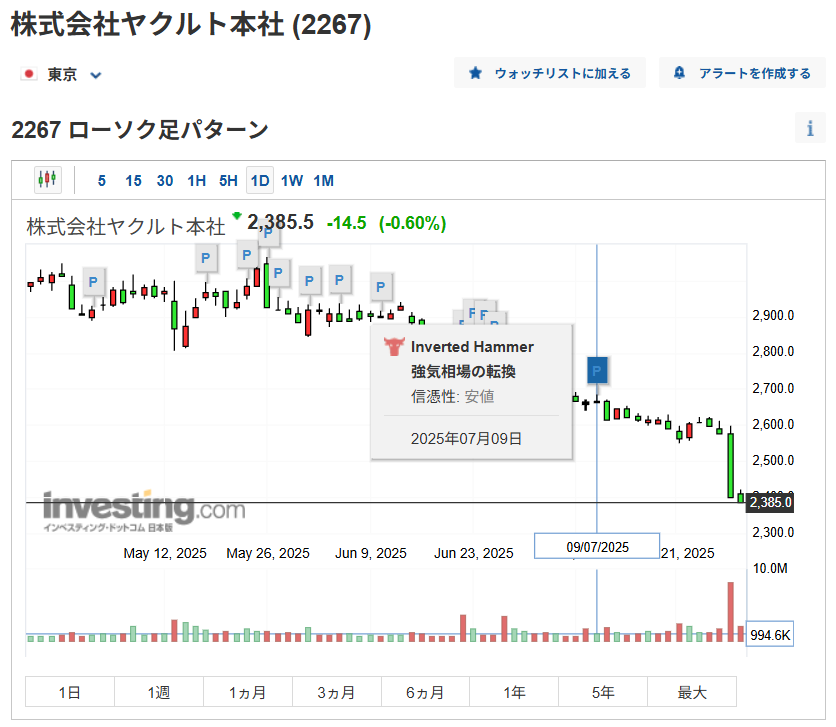Click the 2025年07月09日 date in tooltip
The image size is (836, 727).
pyautogui.click(x=466, y=439)
